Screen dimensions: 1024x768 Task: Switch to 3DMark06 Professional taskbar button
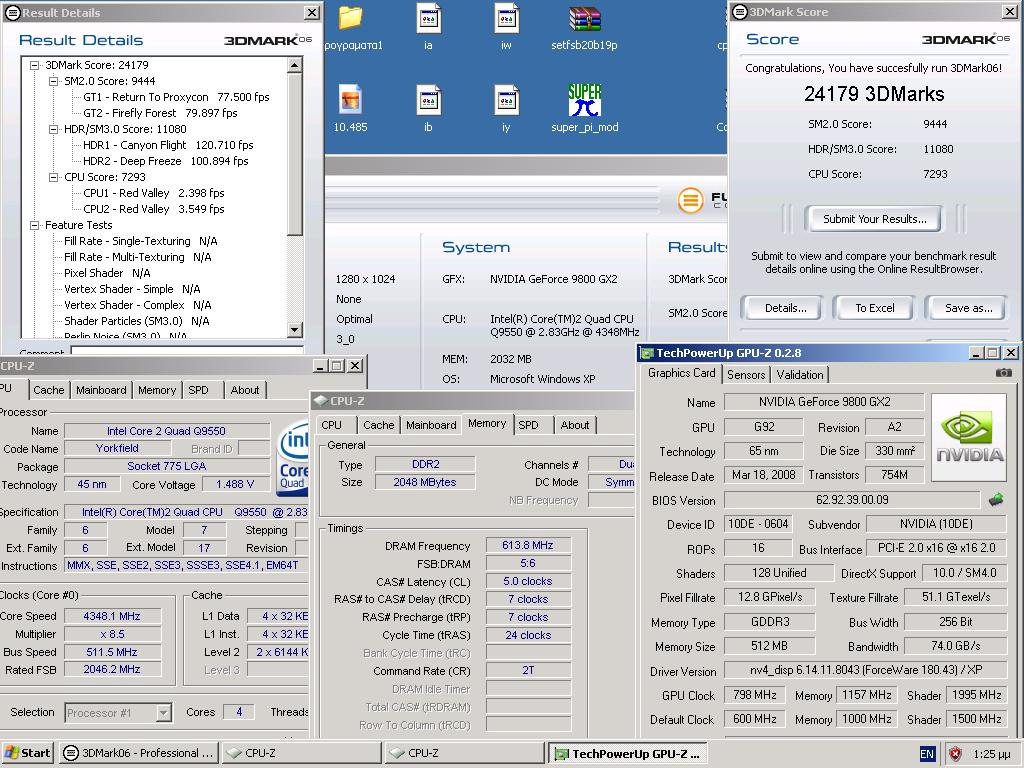coord(138,753)
